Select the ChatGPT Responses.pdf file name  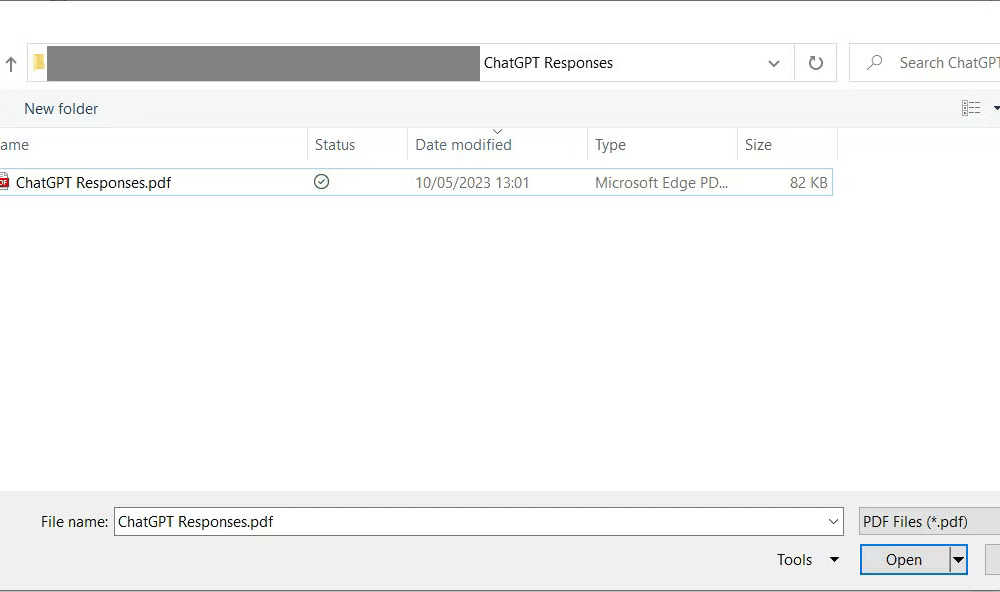point(93,182)
